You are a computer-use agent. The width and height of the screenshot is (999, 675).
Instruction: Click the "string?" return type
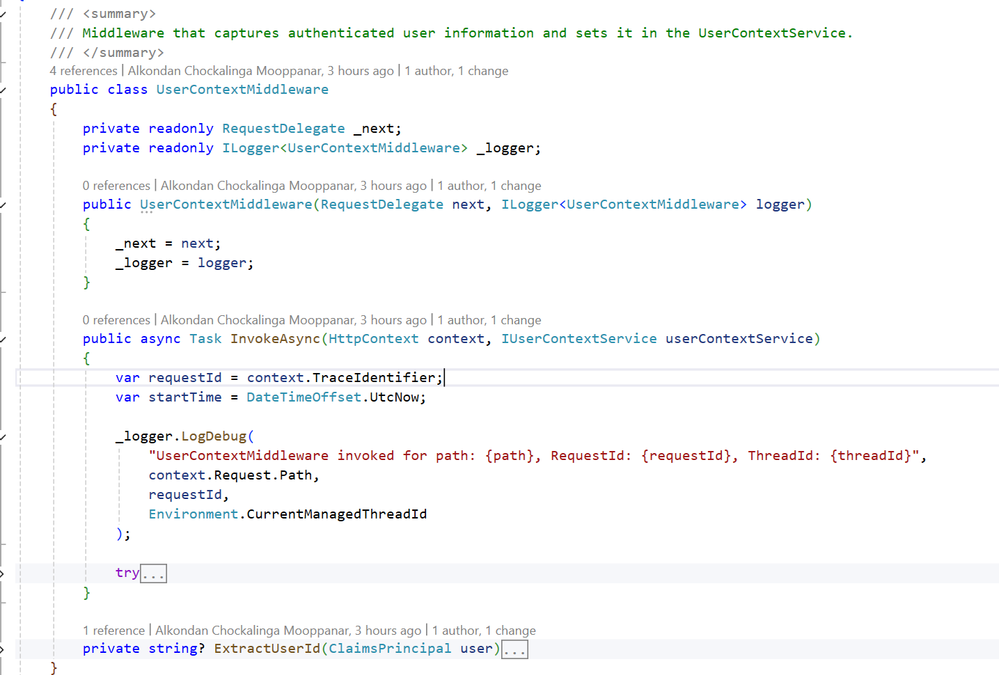click(x=176, y=648)
